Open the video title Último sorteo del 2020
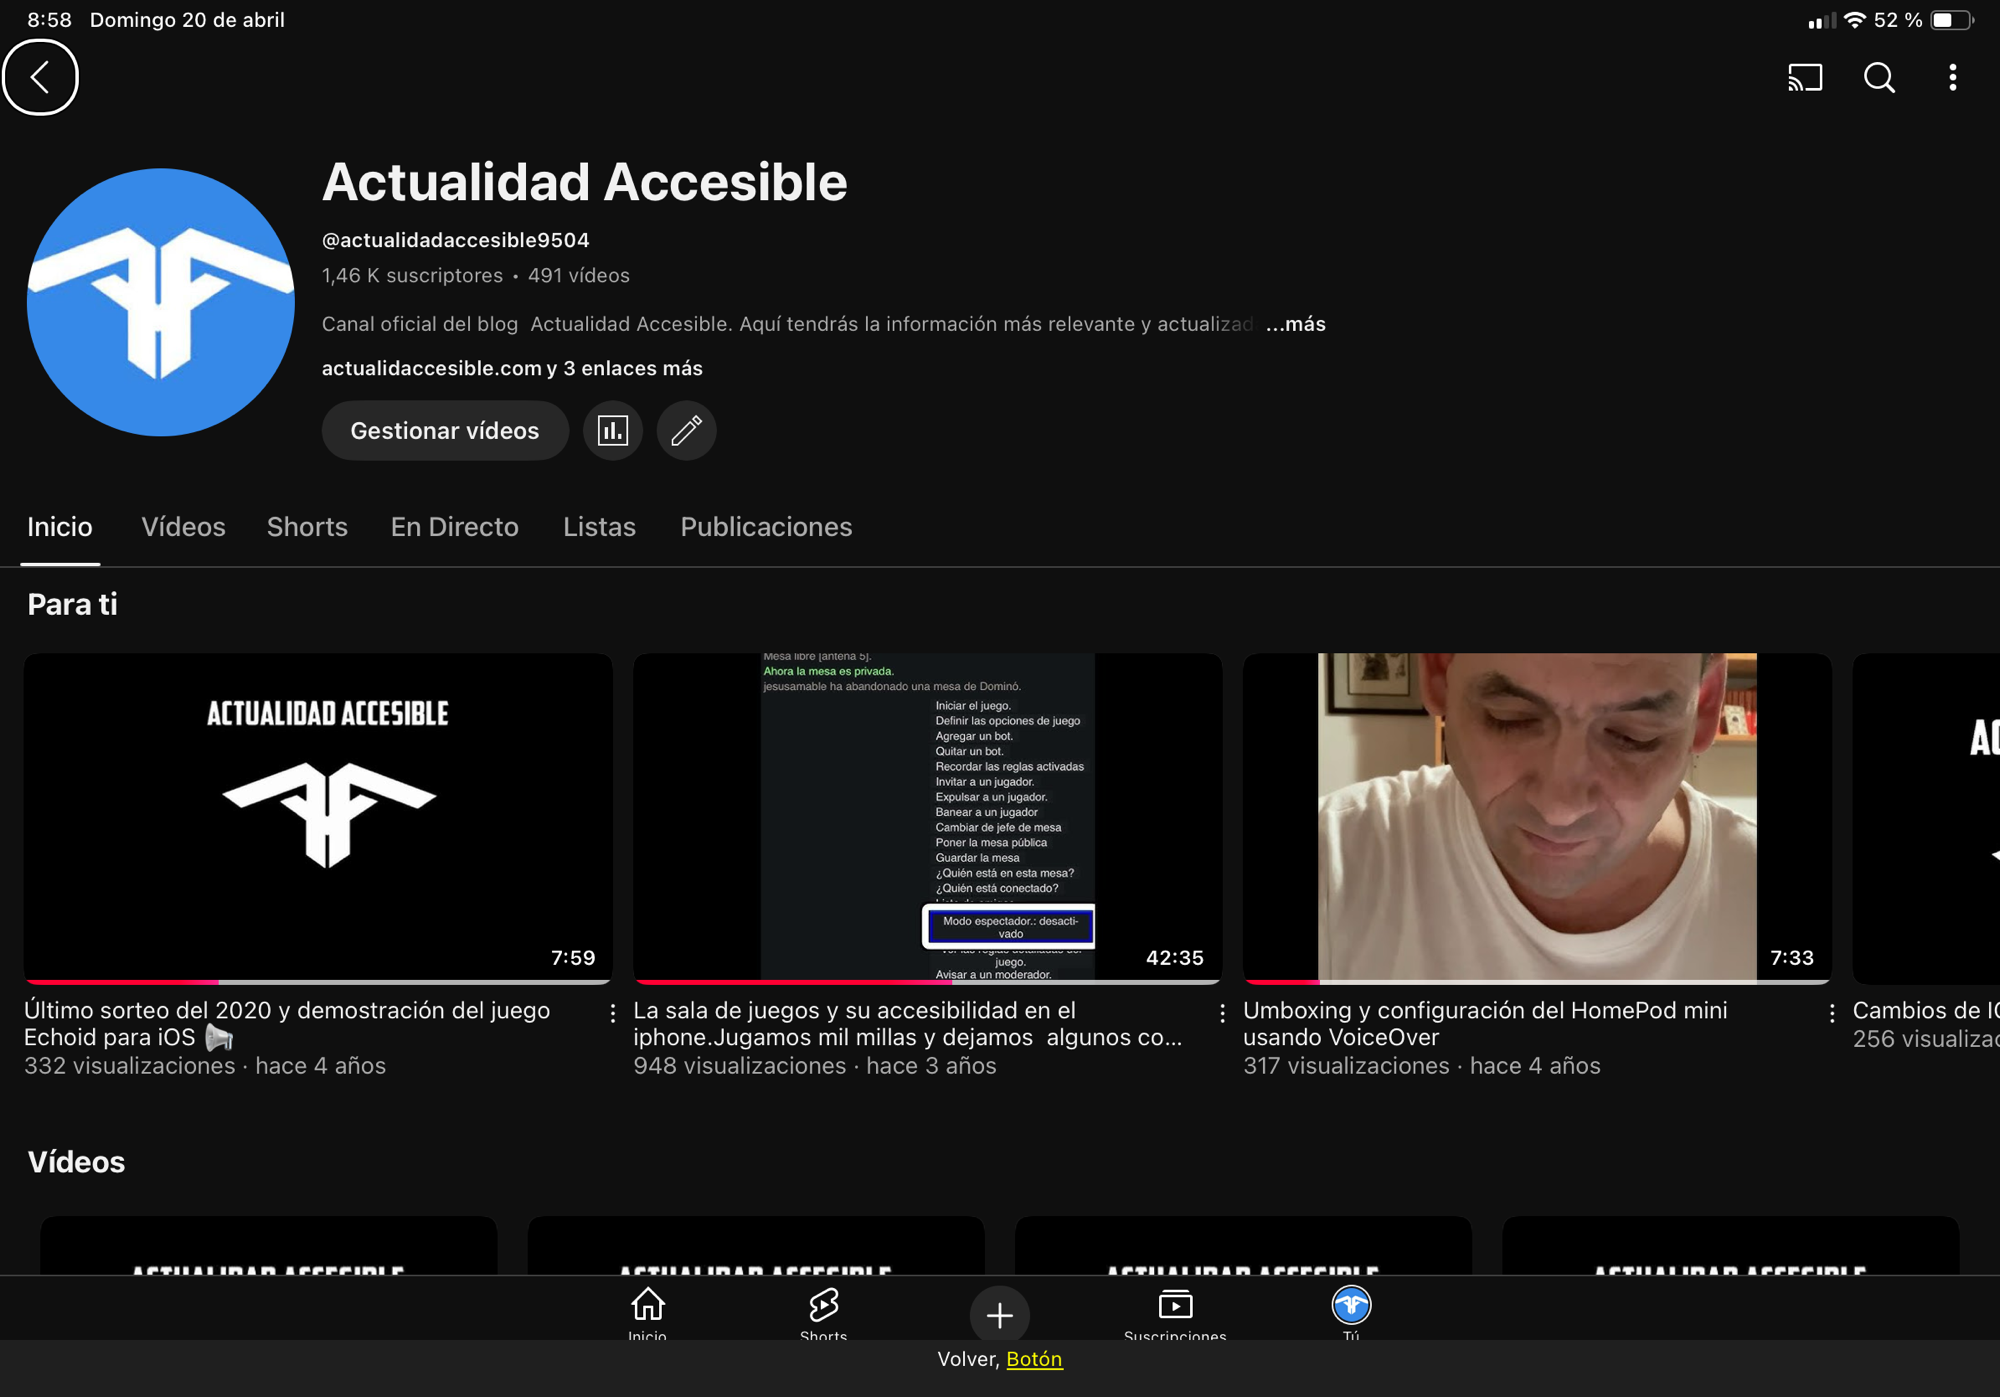The height and width of the screenshot is (1397, 2000). [x=287, y=1024]
